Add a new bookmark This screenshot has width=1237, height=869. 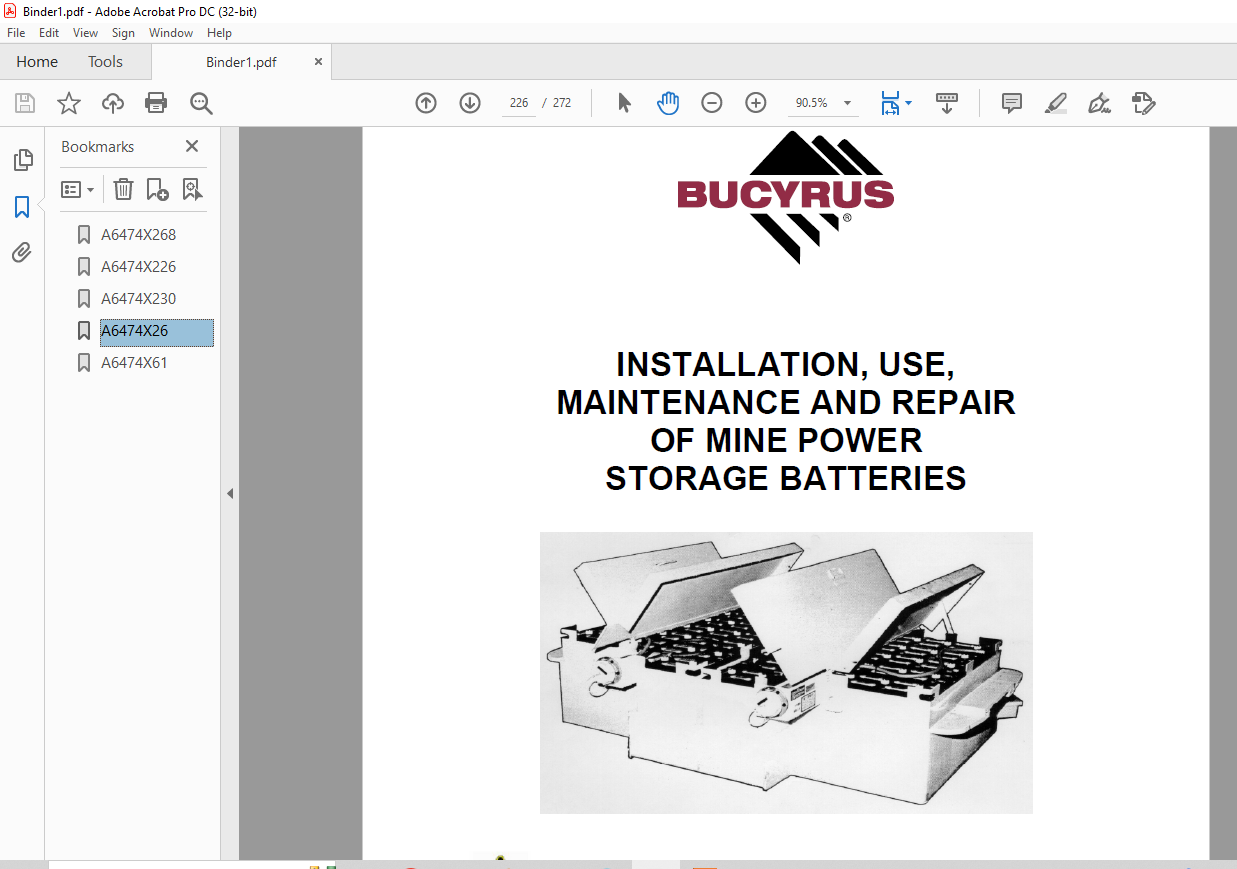click(x=157, y=189)
